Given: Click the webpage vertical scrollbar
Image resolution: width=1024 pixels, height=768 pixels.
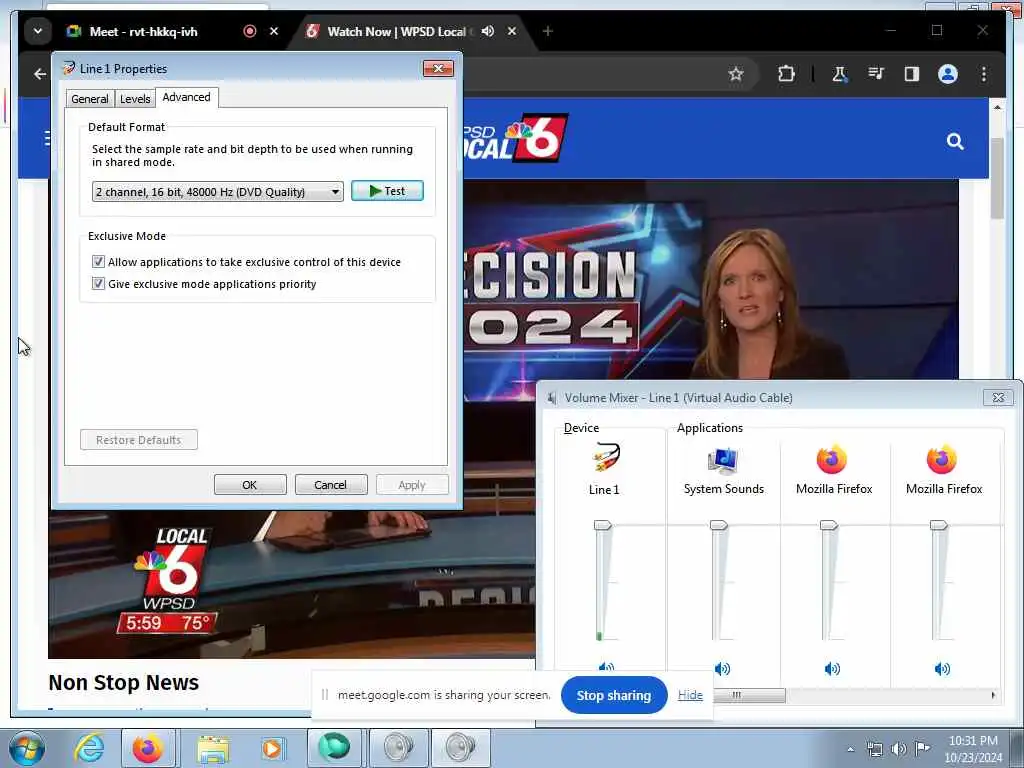Looking at the screenshot, I should tap(997, 178).
